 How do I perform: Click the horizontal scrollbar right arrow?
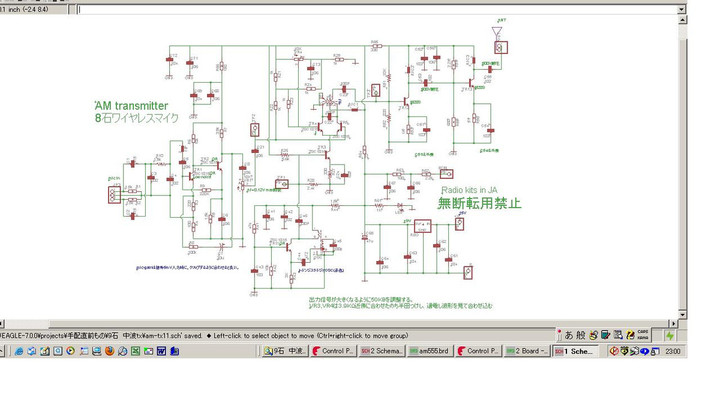pos(672,323)
